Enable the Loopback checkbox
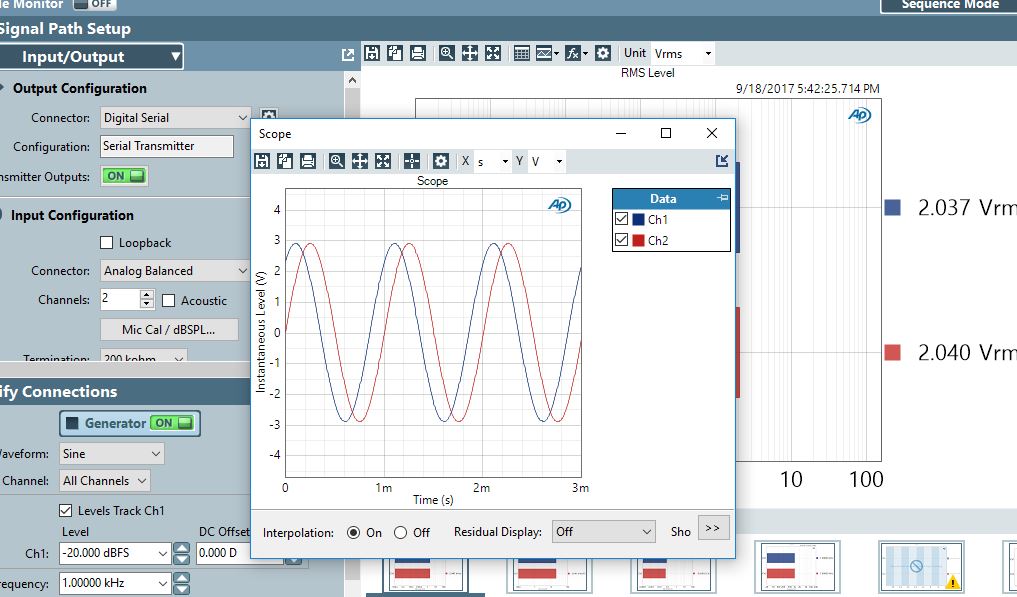The image size is (1017, 597). click(107, 243)
